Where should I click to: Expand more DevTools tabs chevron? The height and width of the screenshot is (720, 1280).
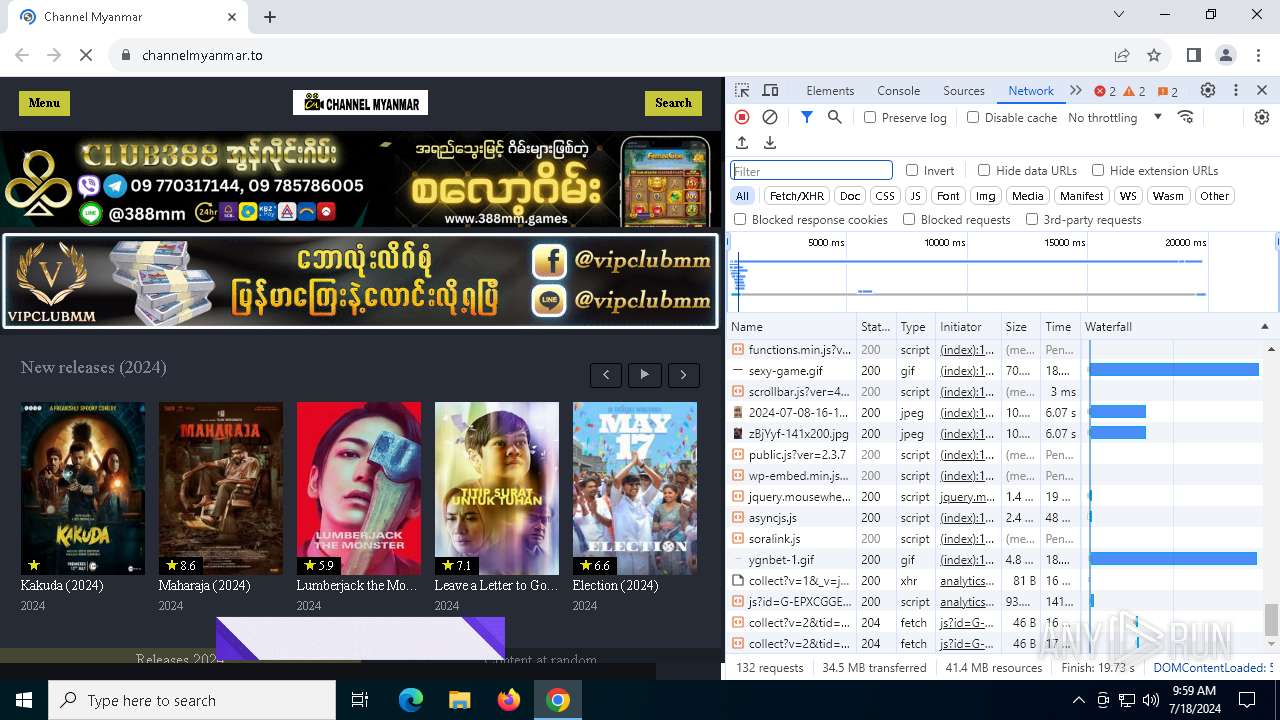point(1076,90)
